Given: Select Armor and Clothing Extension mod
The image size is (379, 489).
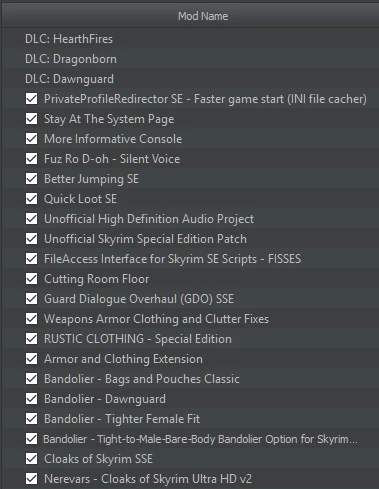Looking at the screenshot, I should click(123, 359).
